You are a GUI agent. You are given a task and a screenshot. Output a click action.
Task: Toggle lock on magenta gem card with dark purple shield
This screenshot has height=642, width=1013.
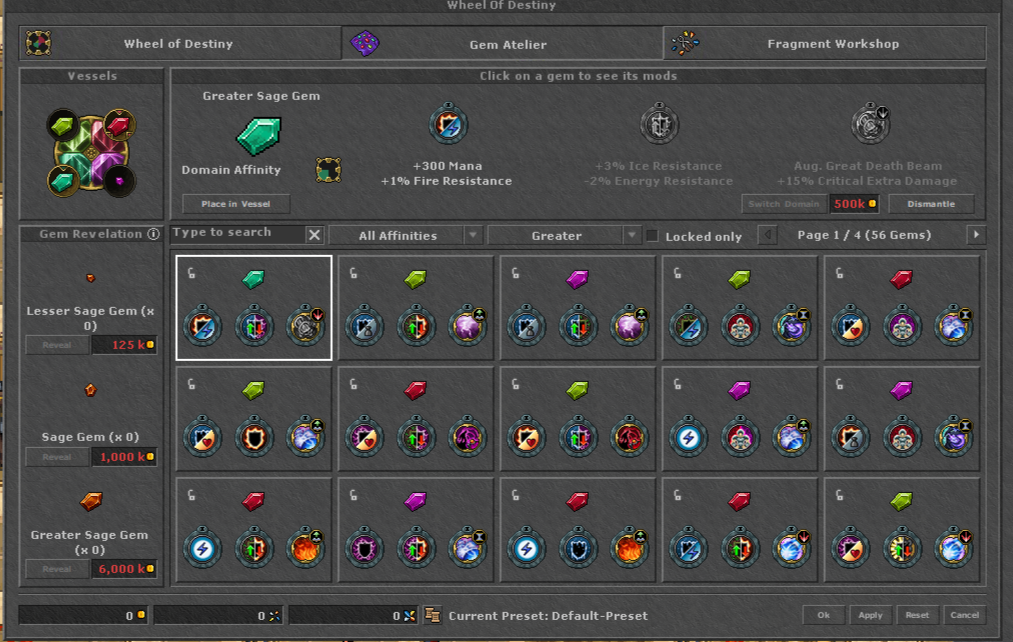[x=353, y=495]
